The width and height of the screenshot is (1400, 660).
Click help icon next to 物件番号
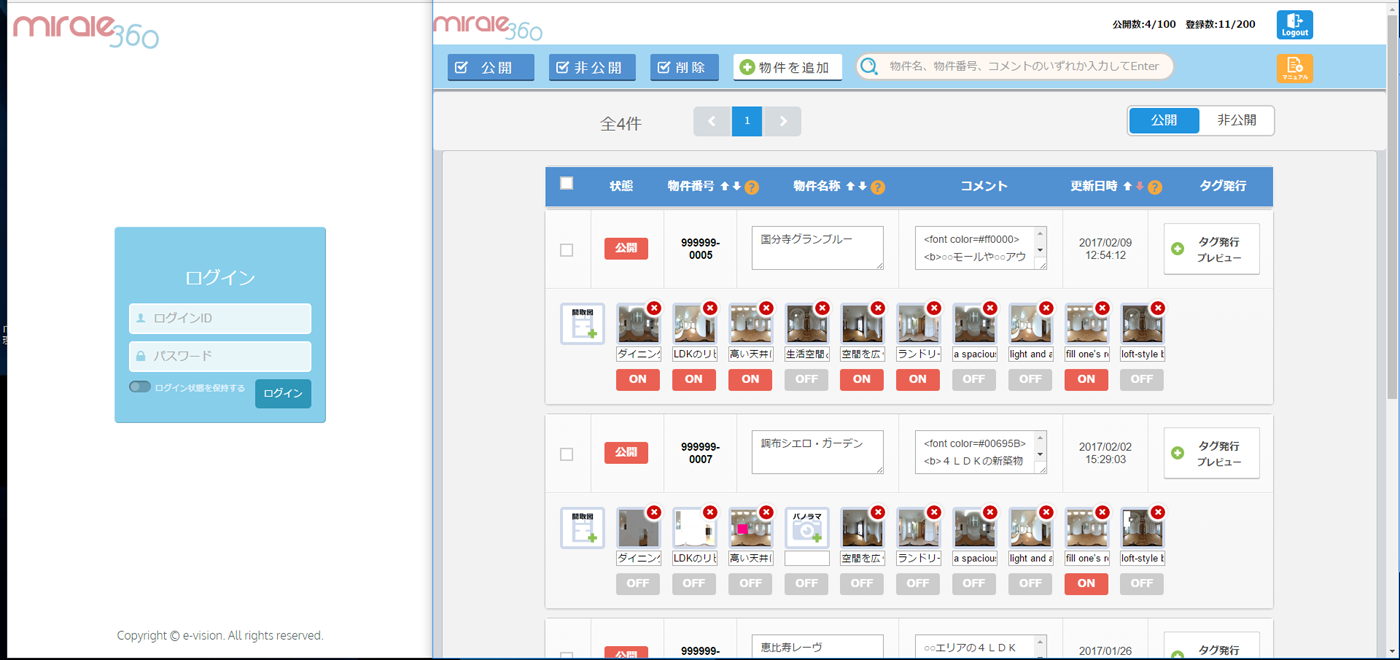coord(752,187)
